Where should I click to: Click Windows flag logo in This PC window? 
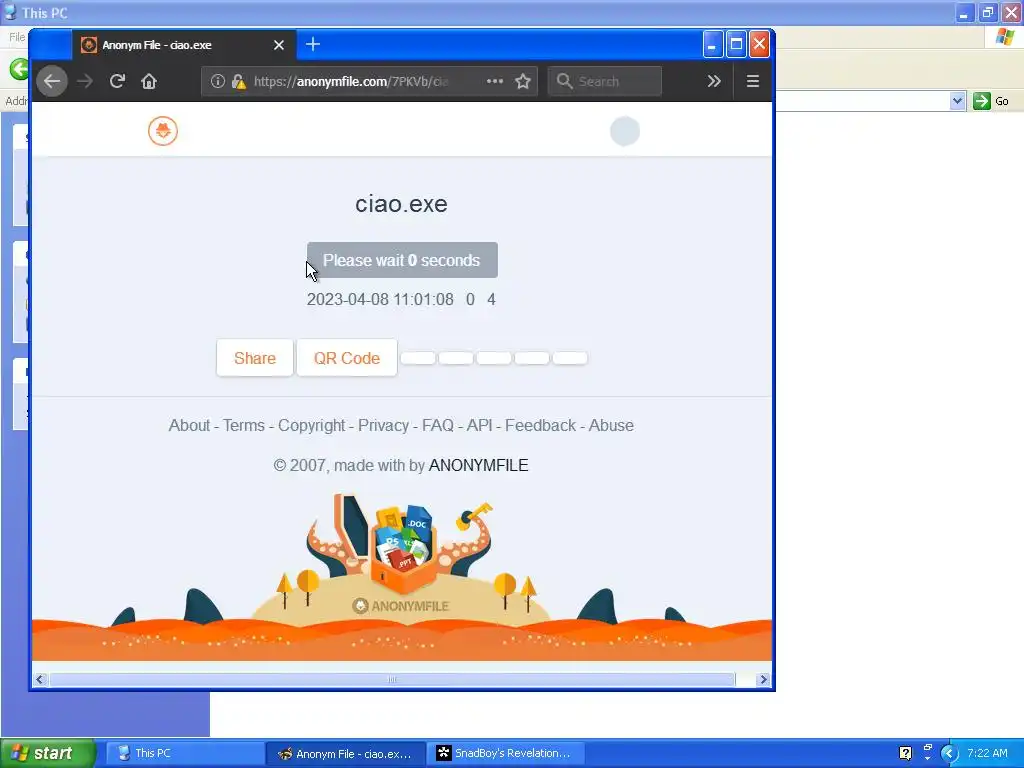(1004, 37)
